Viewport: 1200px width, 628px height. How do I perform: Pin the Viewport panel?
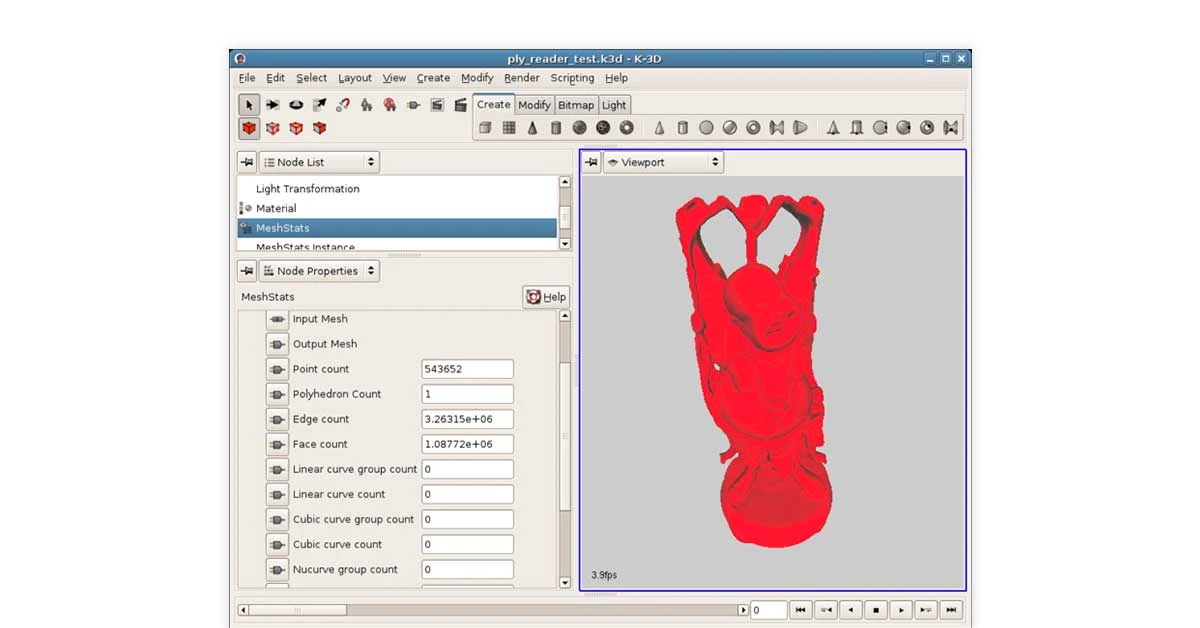point(590,161)
